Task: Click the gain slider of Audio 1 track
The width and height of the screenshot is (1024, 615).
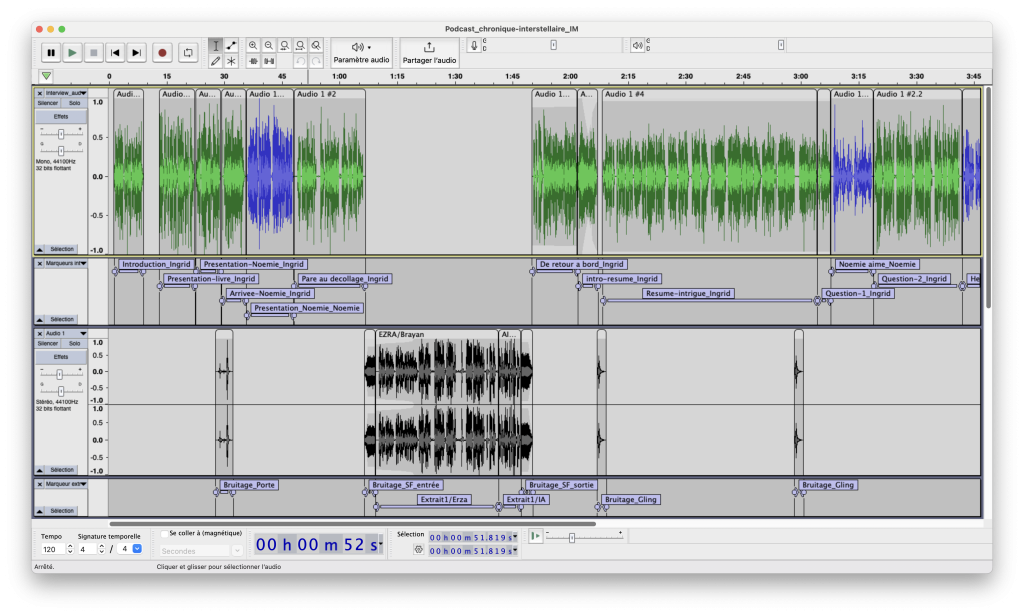Action: pos(59,374)
